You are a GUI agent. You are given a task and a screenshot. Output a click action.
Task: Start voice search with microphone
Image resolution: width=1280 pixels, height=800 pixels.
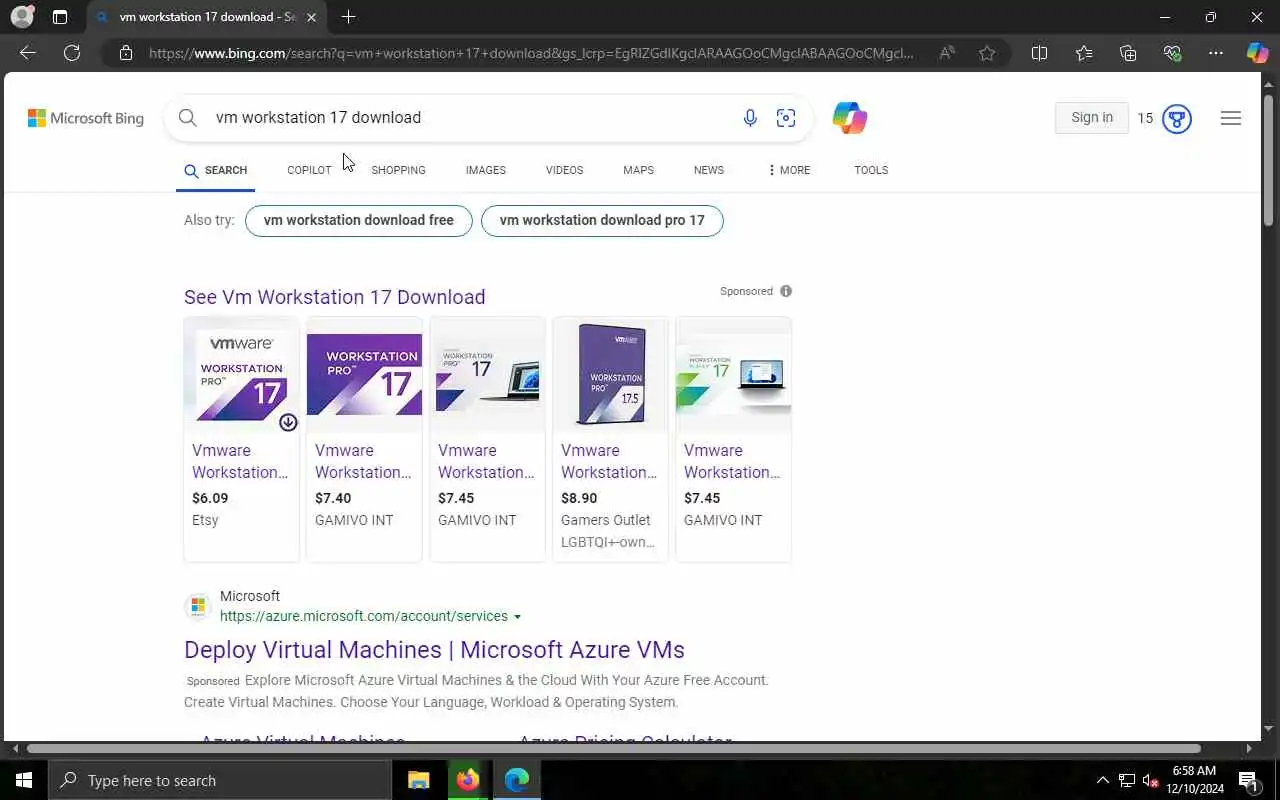point(750,118)
